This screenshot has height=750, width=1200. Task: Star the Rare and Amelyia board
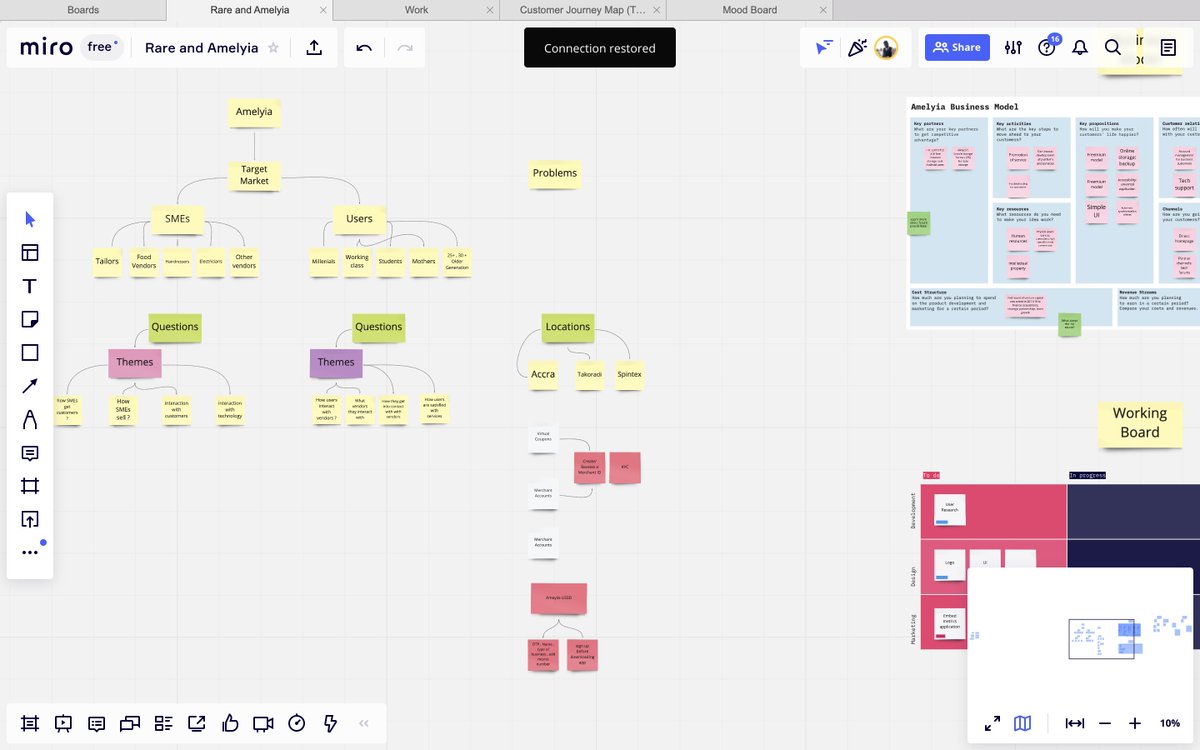point(273,48)
